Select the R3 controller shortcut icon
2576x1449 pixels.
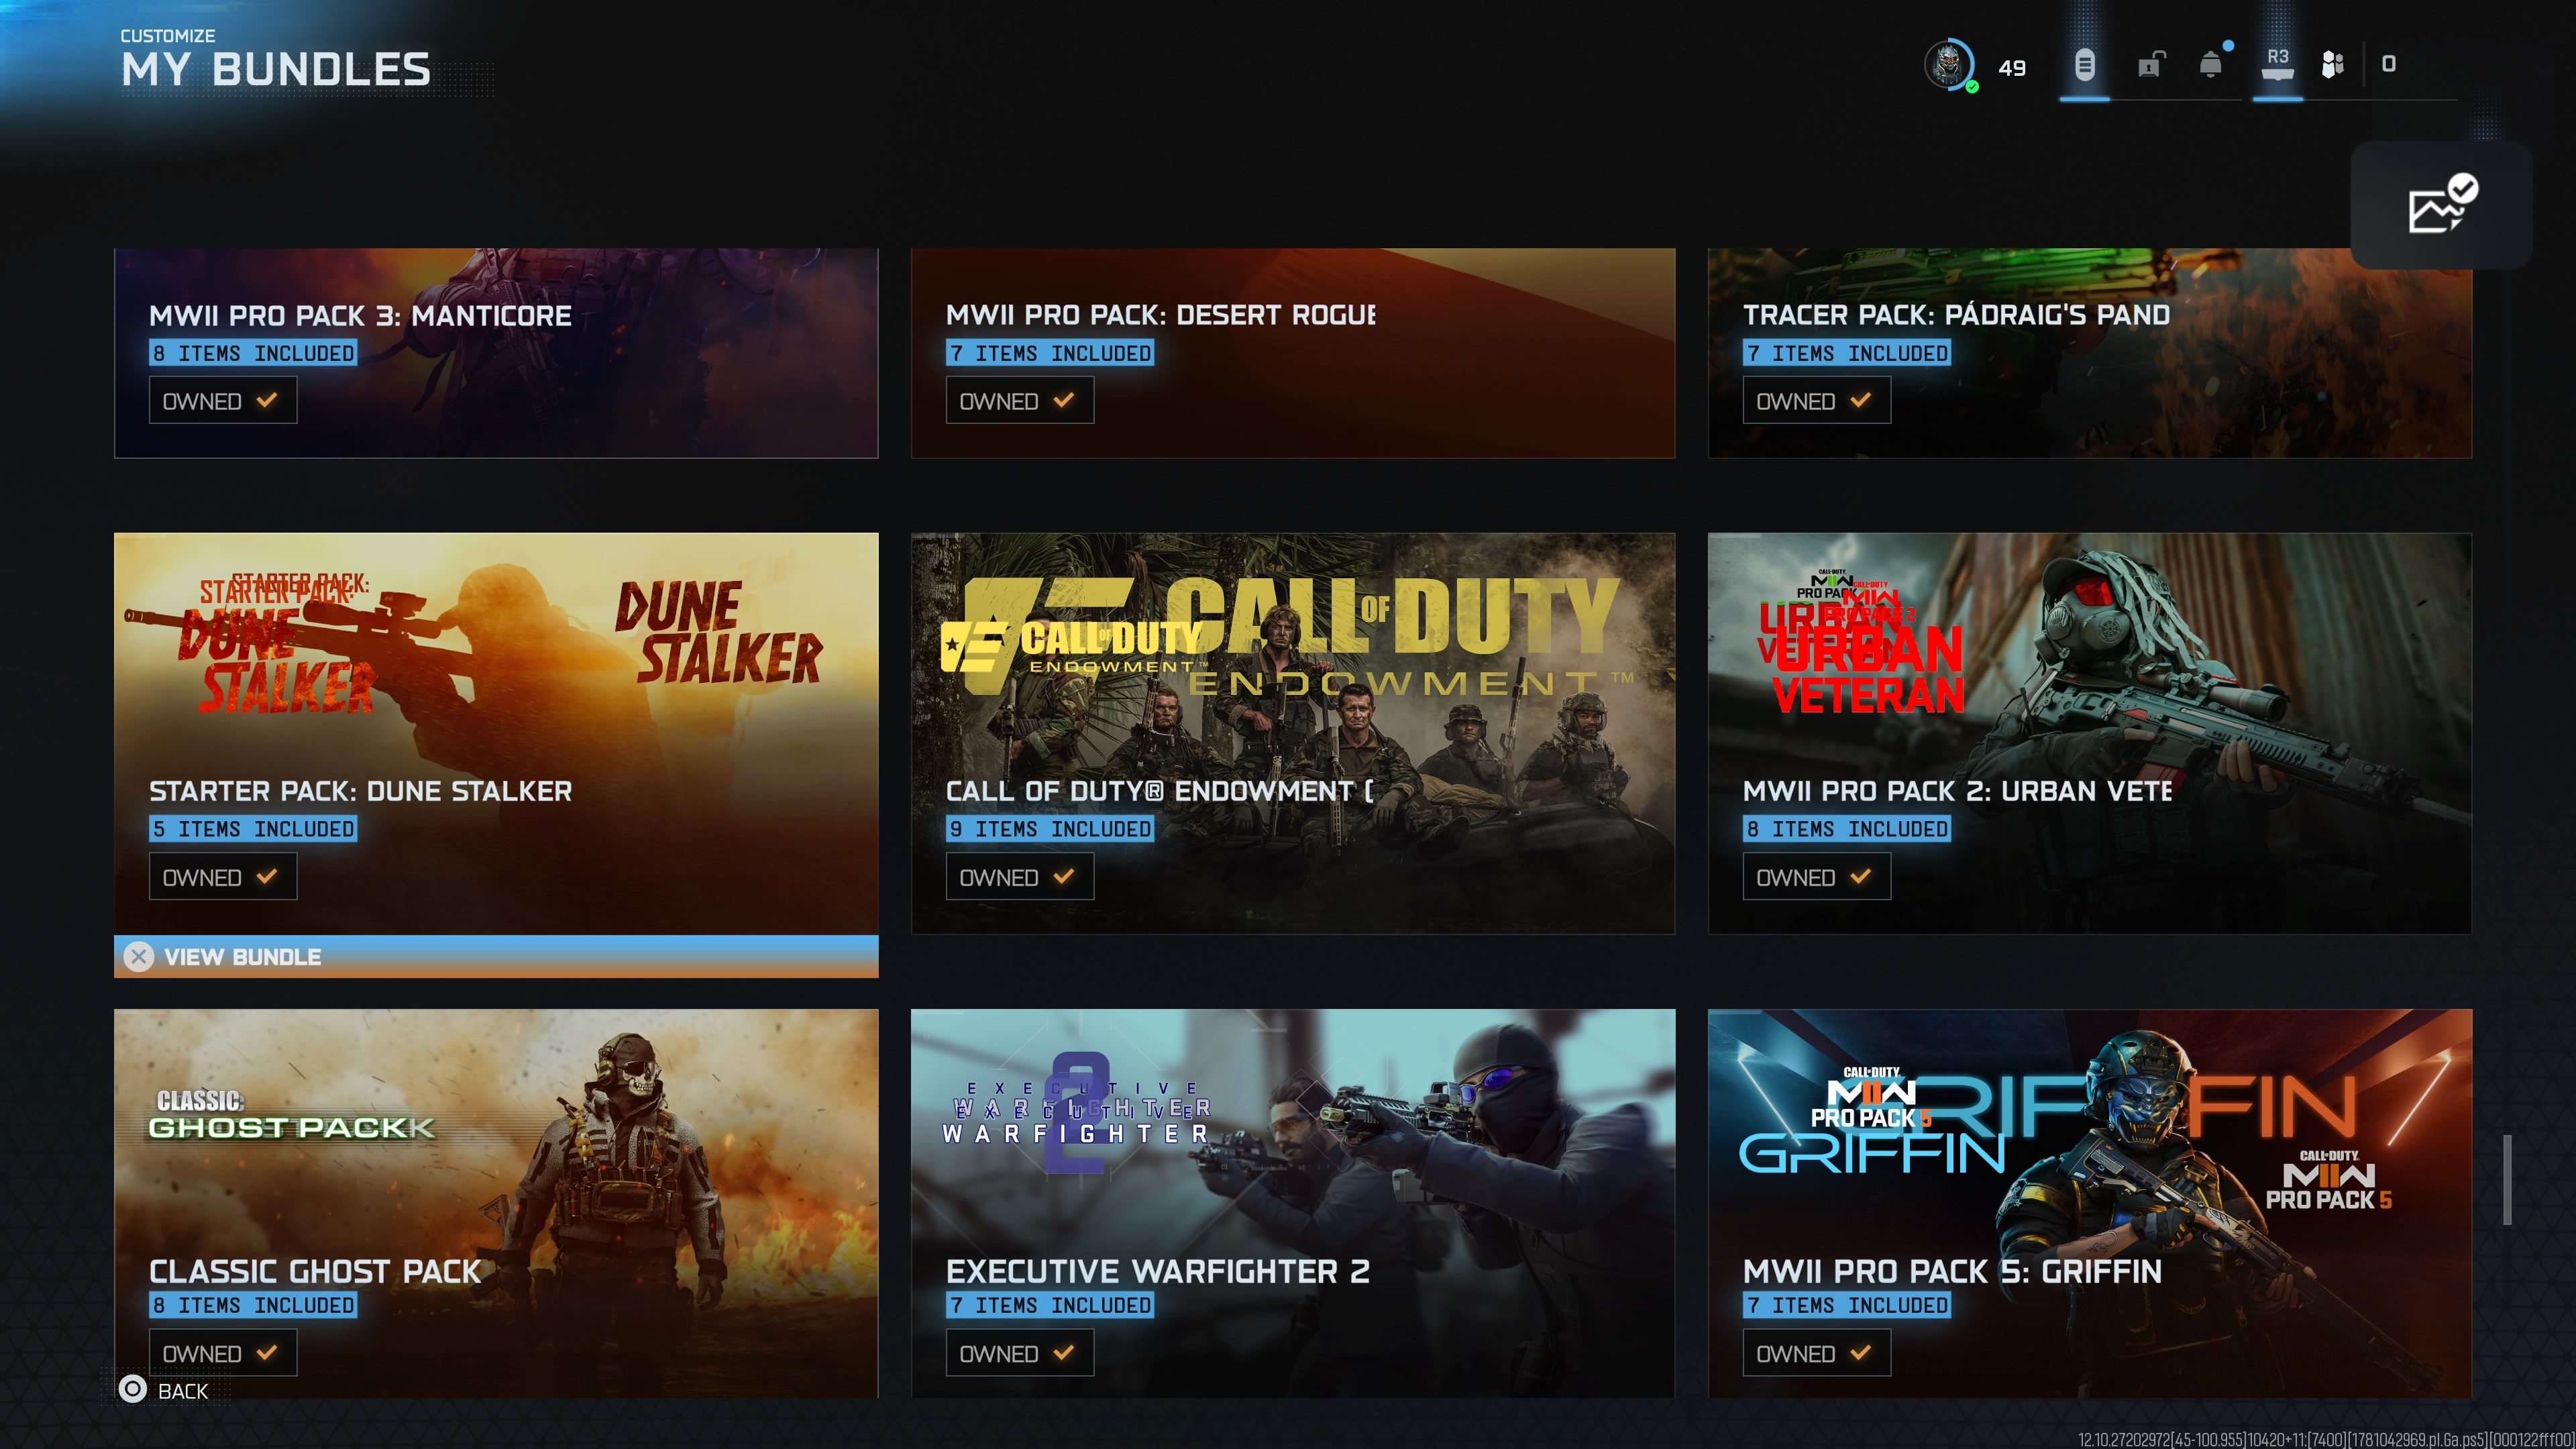click(x=2277, y=64)
